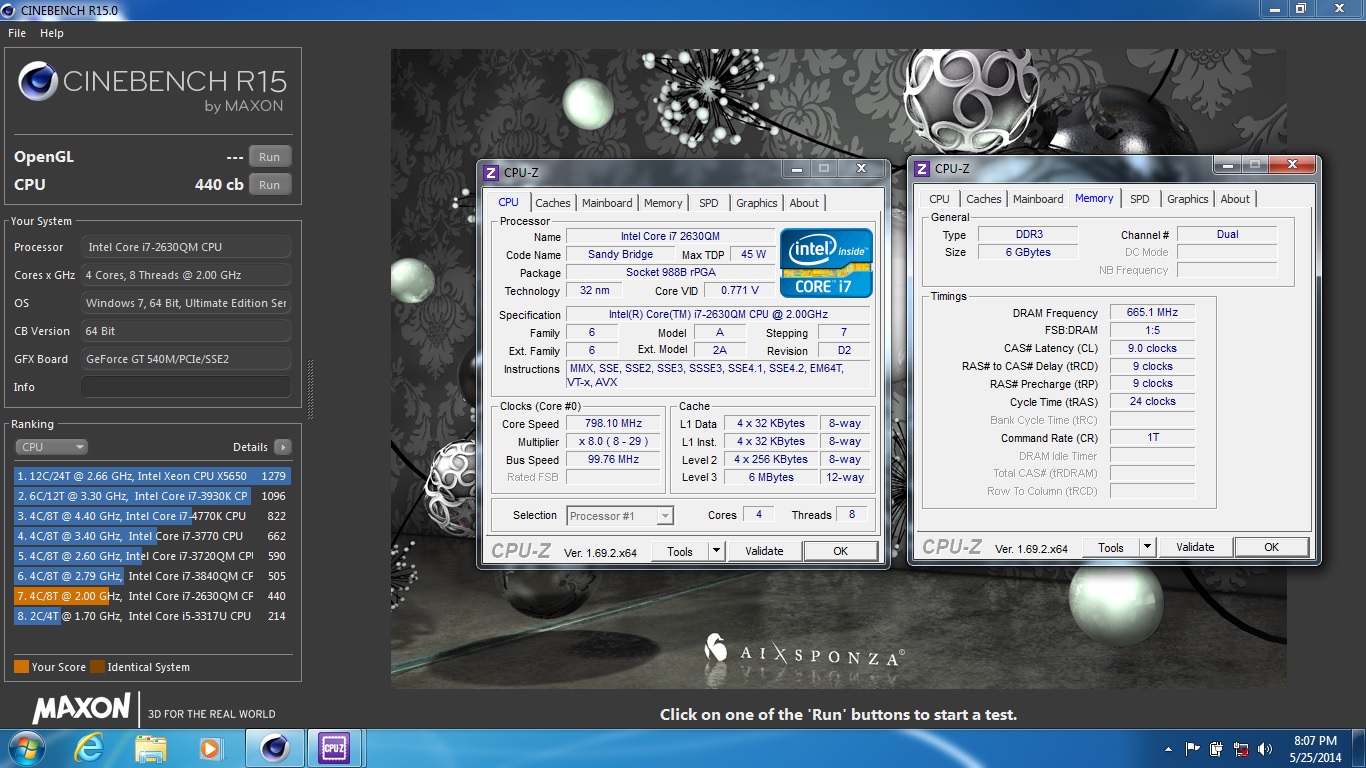Select ranking row Core i7-3930K
This screenshot has height=768, width=1366.
click(152, 496)
